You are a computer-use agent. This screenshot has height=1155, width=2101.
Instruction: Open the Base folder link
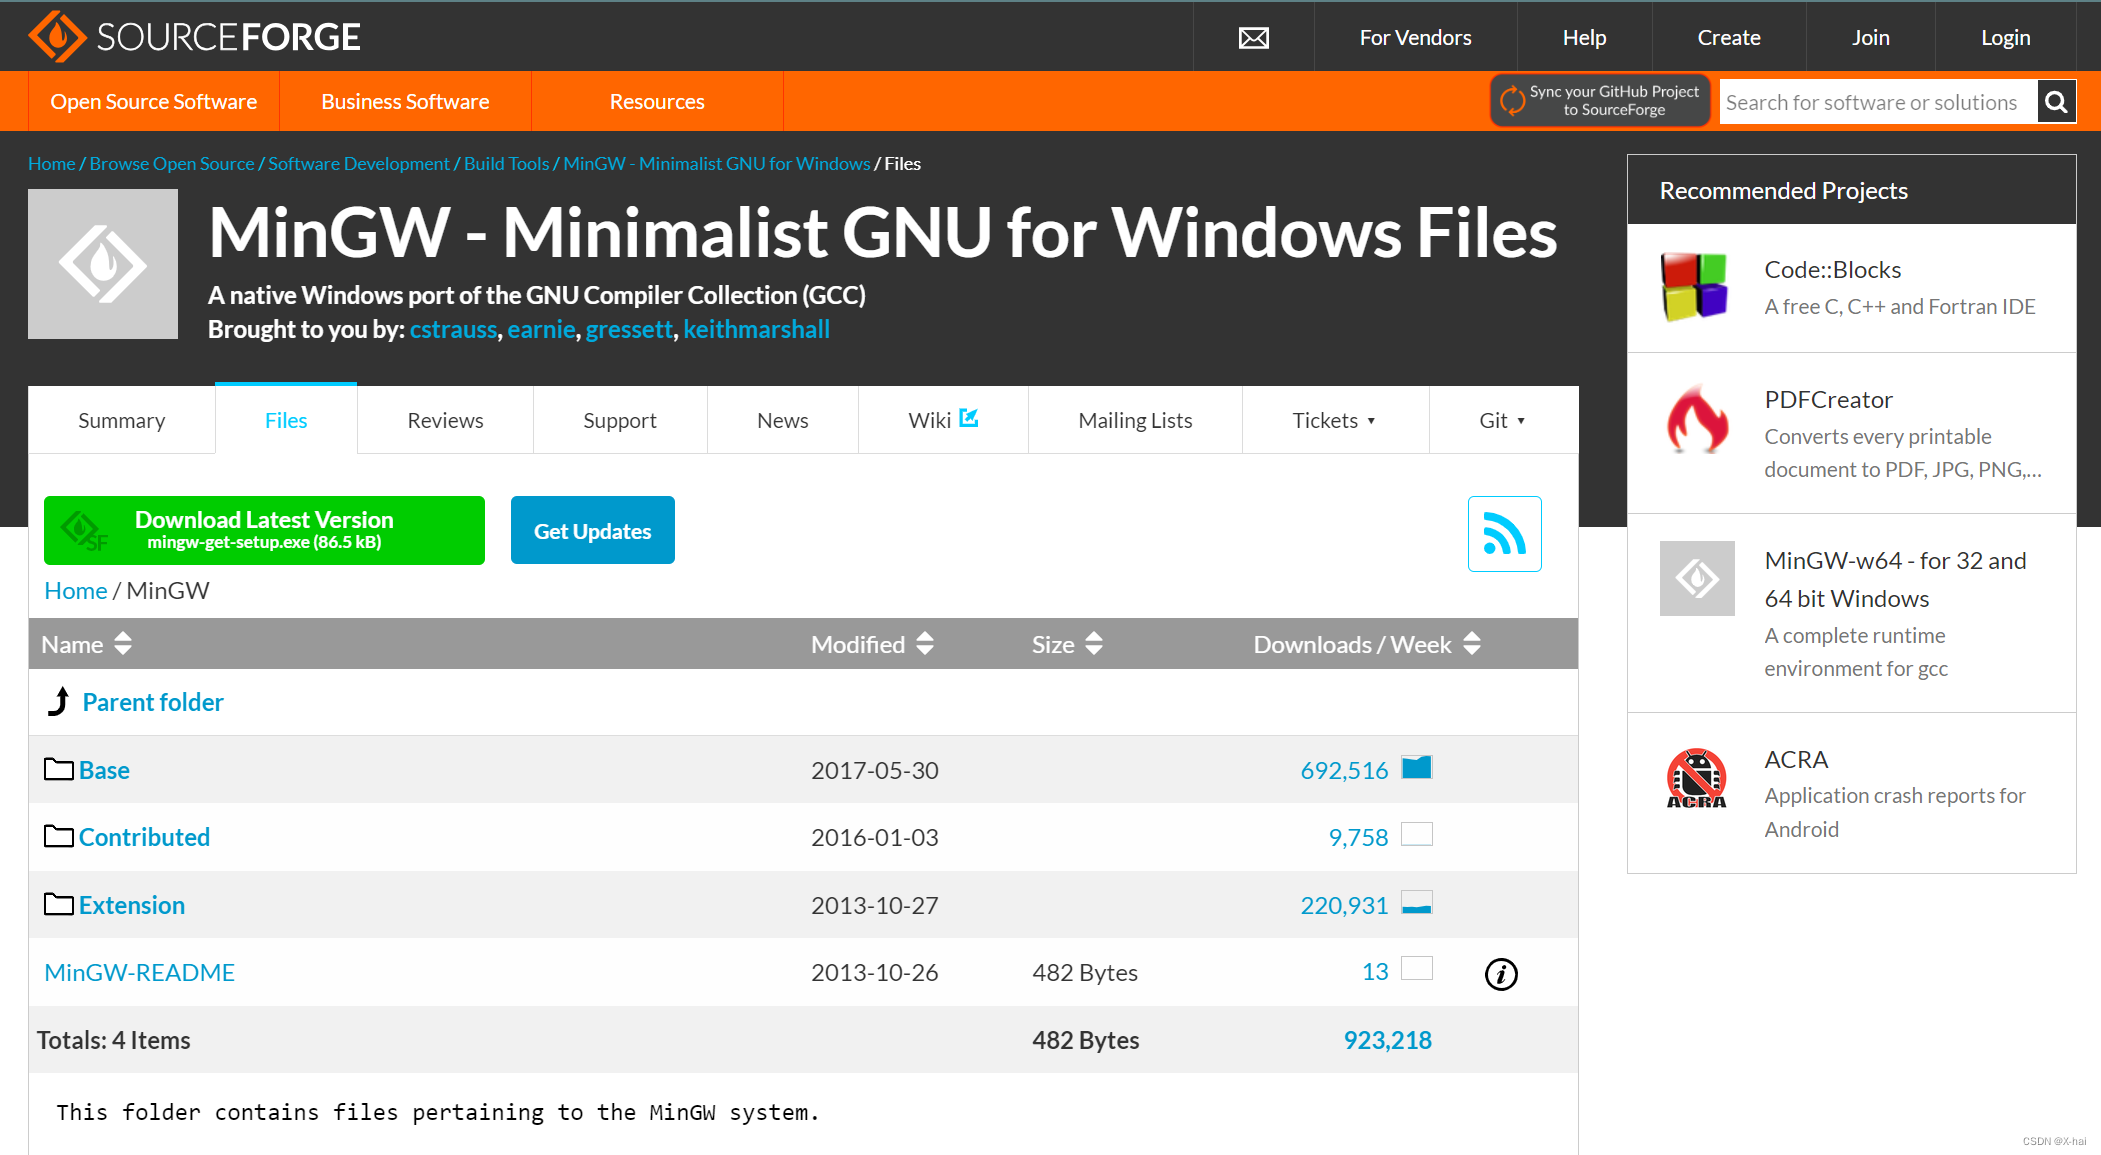pyautogui.click(x=104, y=770)
